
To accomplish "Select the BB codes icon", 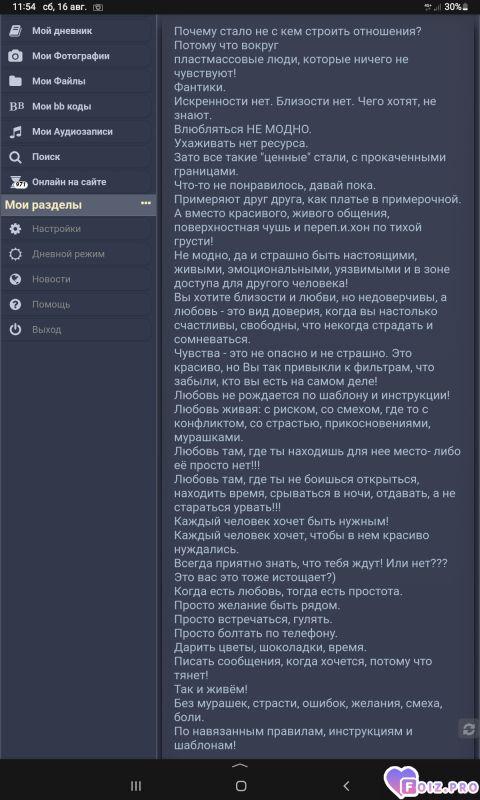I will [x=16, y=106].
